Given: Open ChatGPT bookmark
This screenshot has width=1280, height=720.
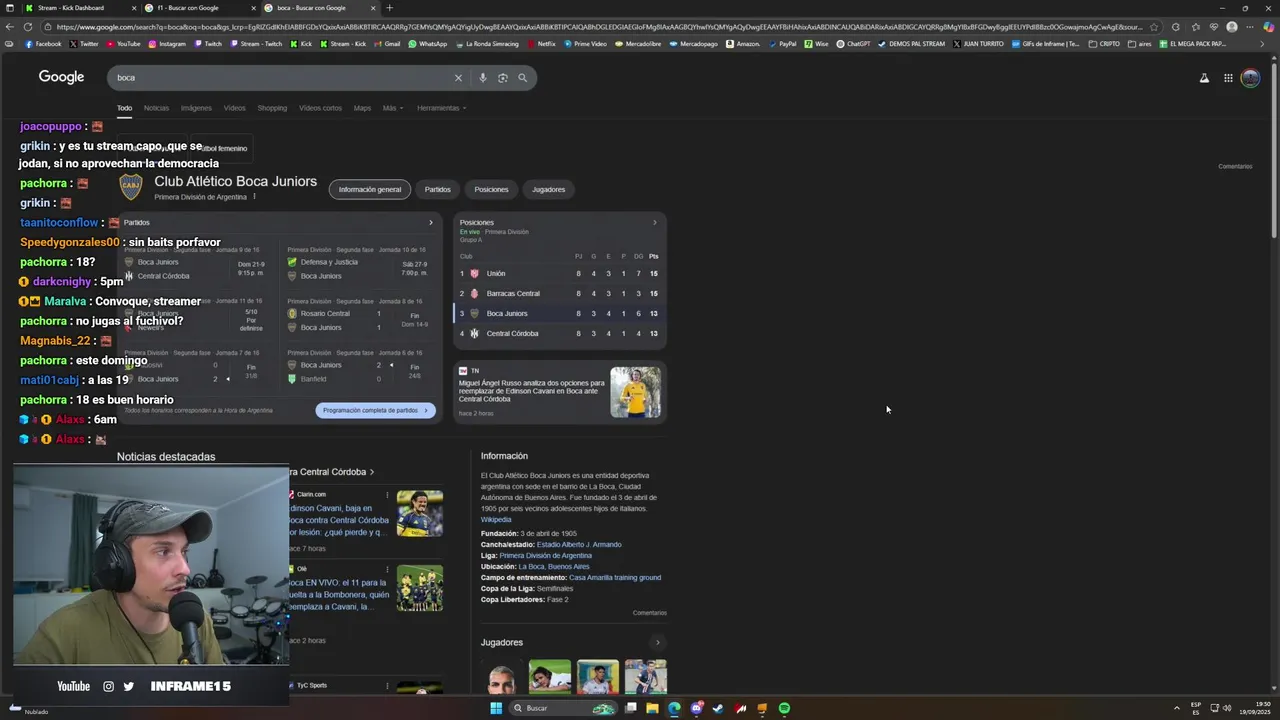Looking at the screenshot, I should click(x=853, y=44).
